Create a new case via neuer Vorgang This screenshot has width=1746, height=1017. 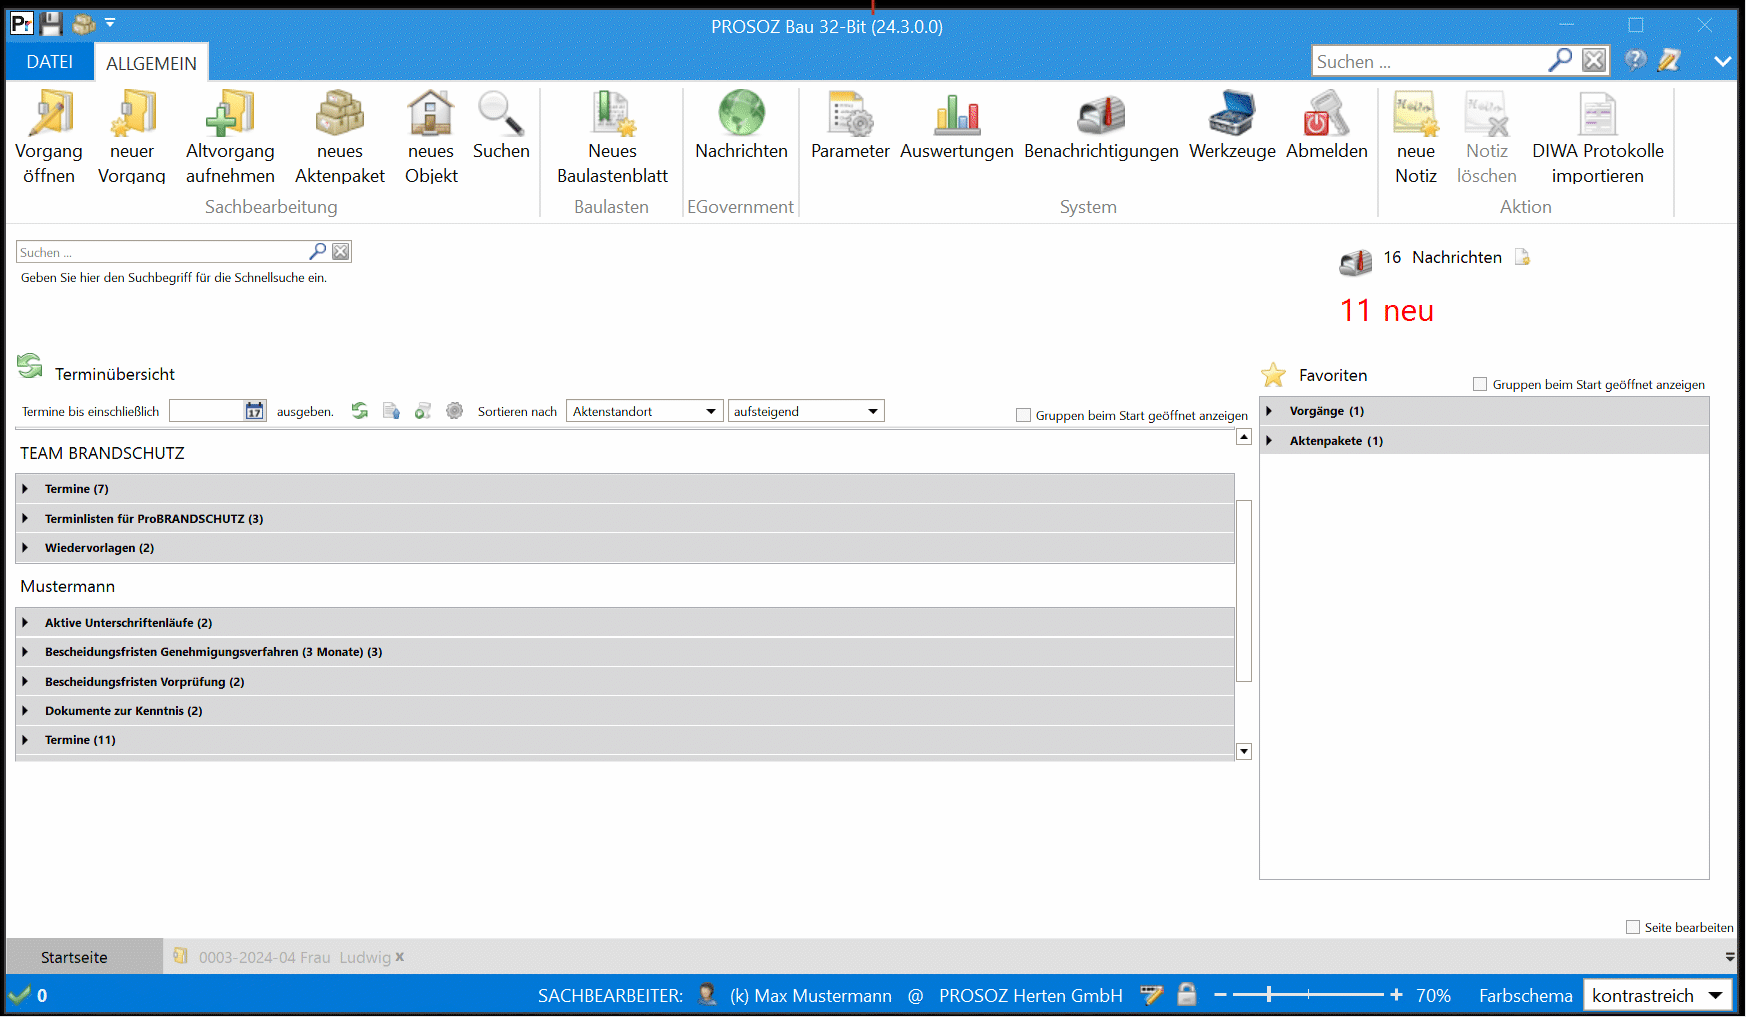coord(132,137)
